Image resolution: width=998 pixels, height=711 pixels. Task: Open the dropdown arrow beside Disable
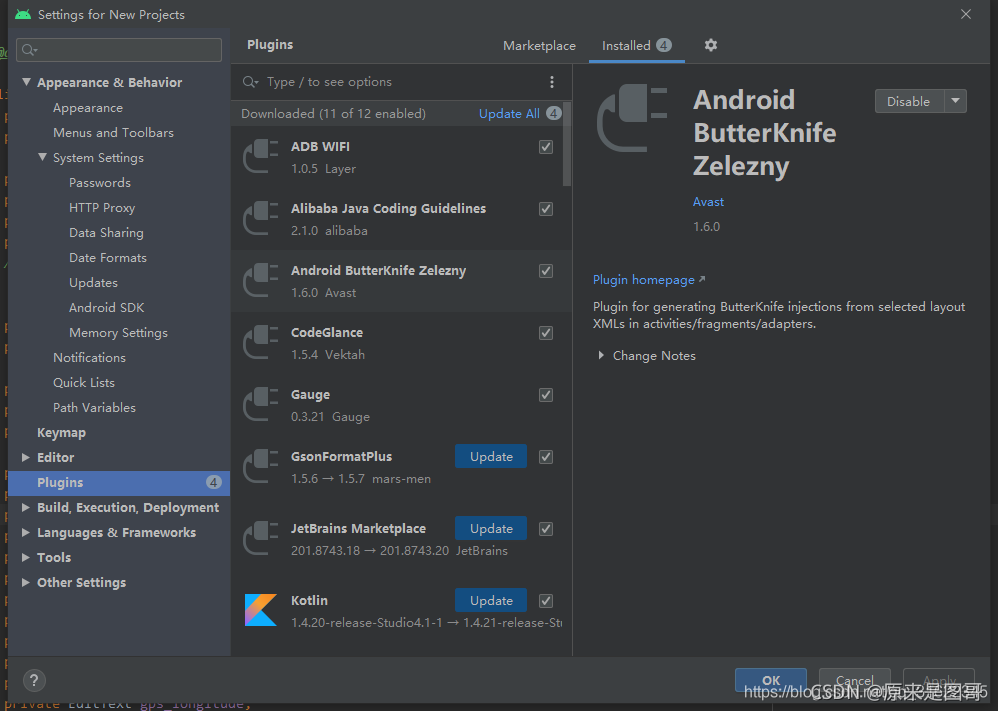pos(956,101)
